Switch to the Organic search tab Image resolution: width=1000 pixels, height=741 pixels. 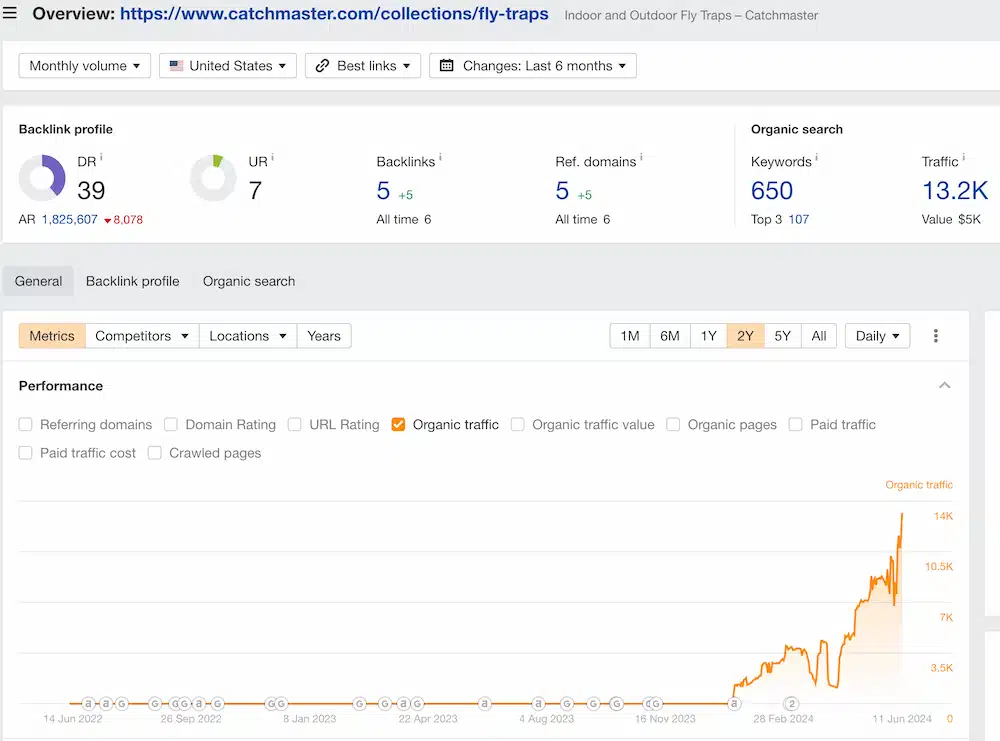(x=248, y=281)
